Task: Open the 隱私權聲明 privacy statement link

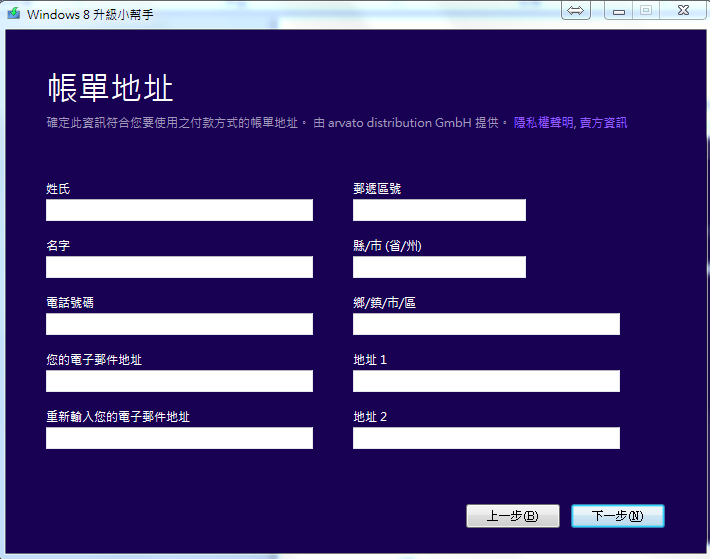Action: click(x=543, y=123)
